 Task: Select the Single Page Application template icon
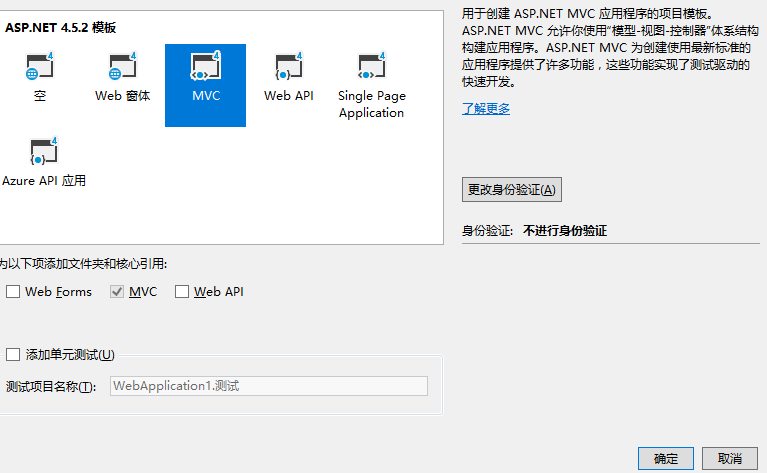371,67
